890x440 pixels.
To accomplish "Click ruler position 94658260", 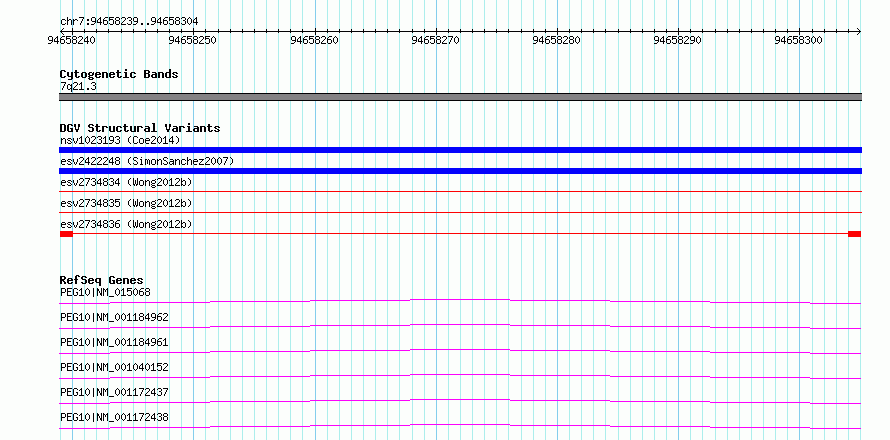I will point(314,40).
